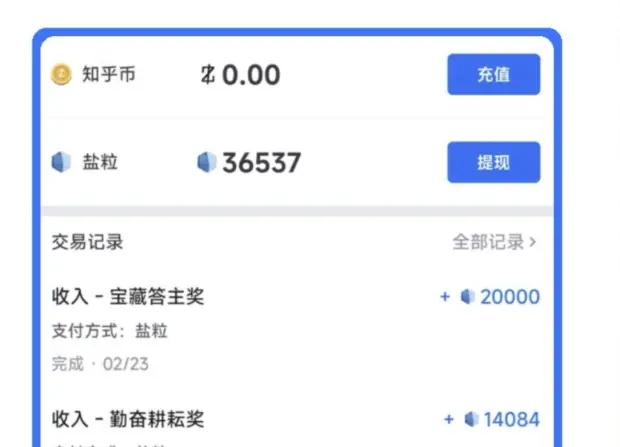The image size is (620, 447).
Task: Click the currency symbol before 0.00
Action: pyautogui.click(x=208, y=75)
